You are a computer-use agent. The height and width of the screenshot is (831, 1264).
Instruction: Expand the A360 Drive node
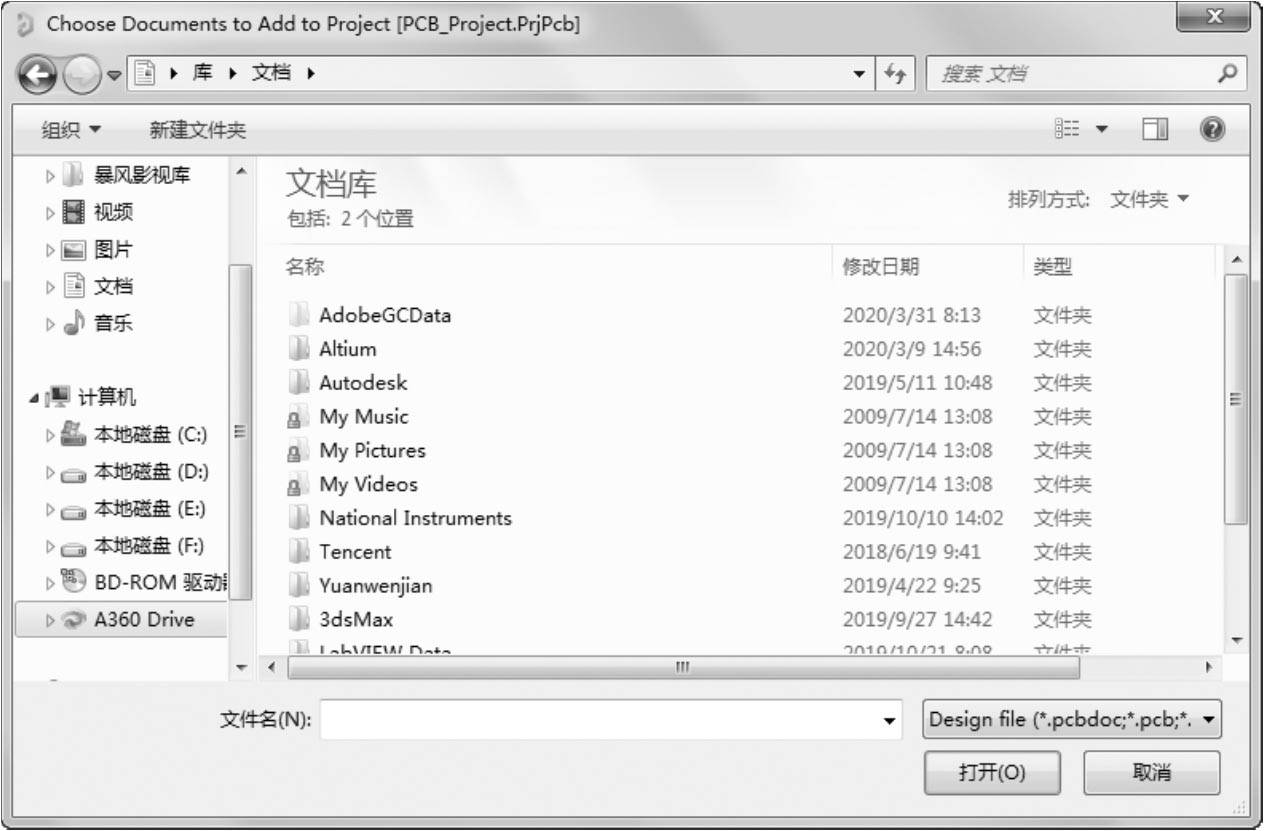click(50, 620)
